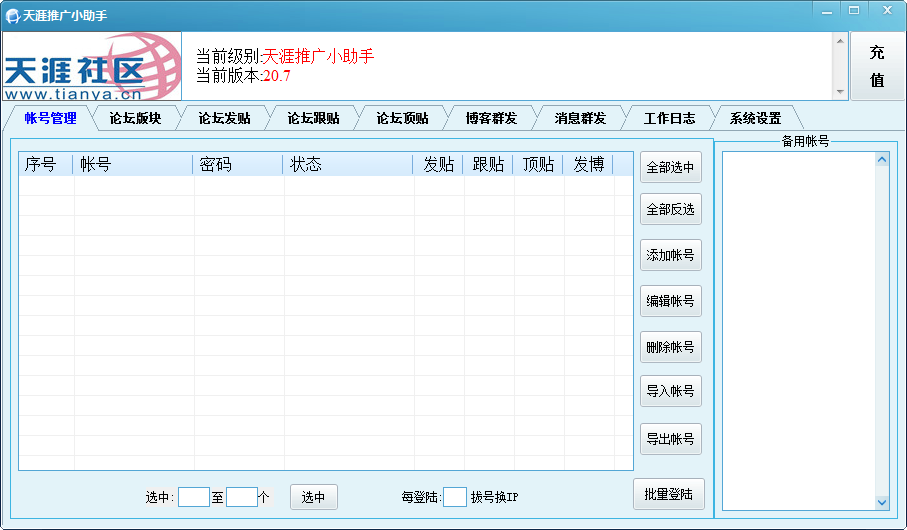Switch to the 消息群发 tab
The image size is (907, 530).
click(580, 118)
